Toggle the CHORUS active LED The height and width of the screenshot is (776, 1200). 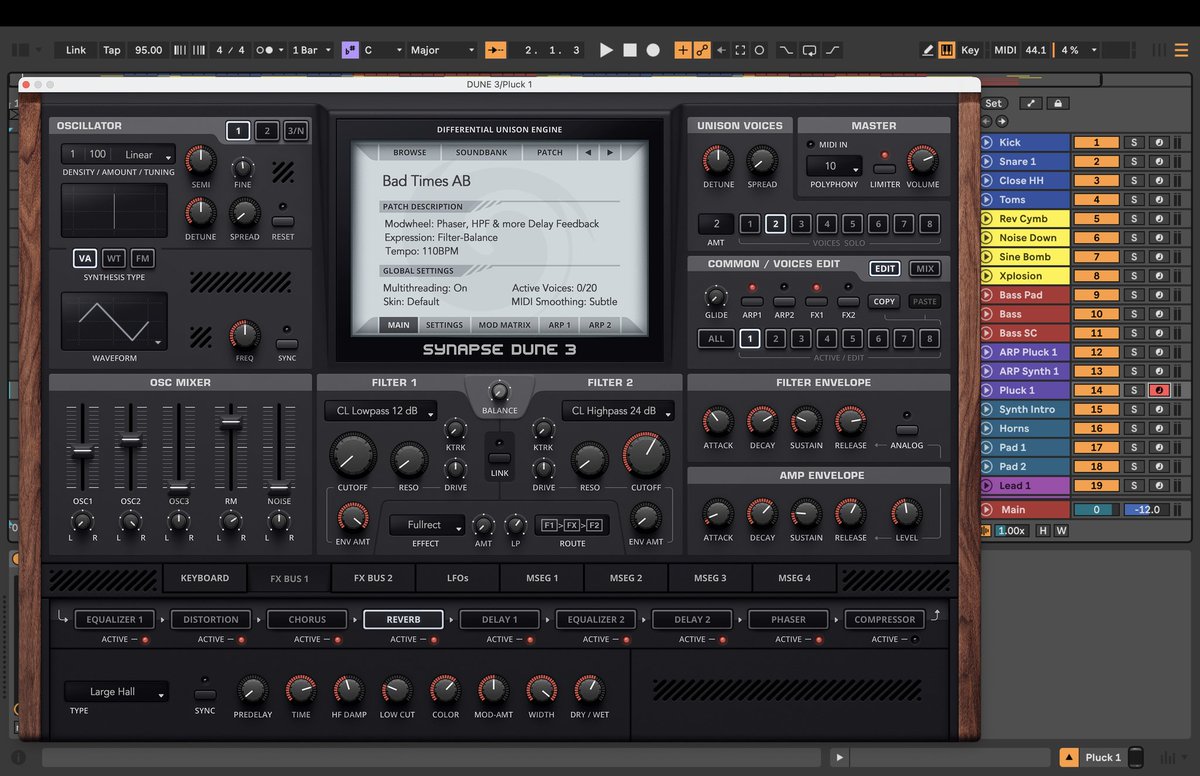[x=337, y=640]
